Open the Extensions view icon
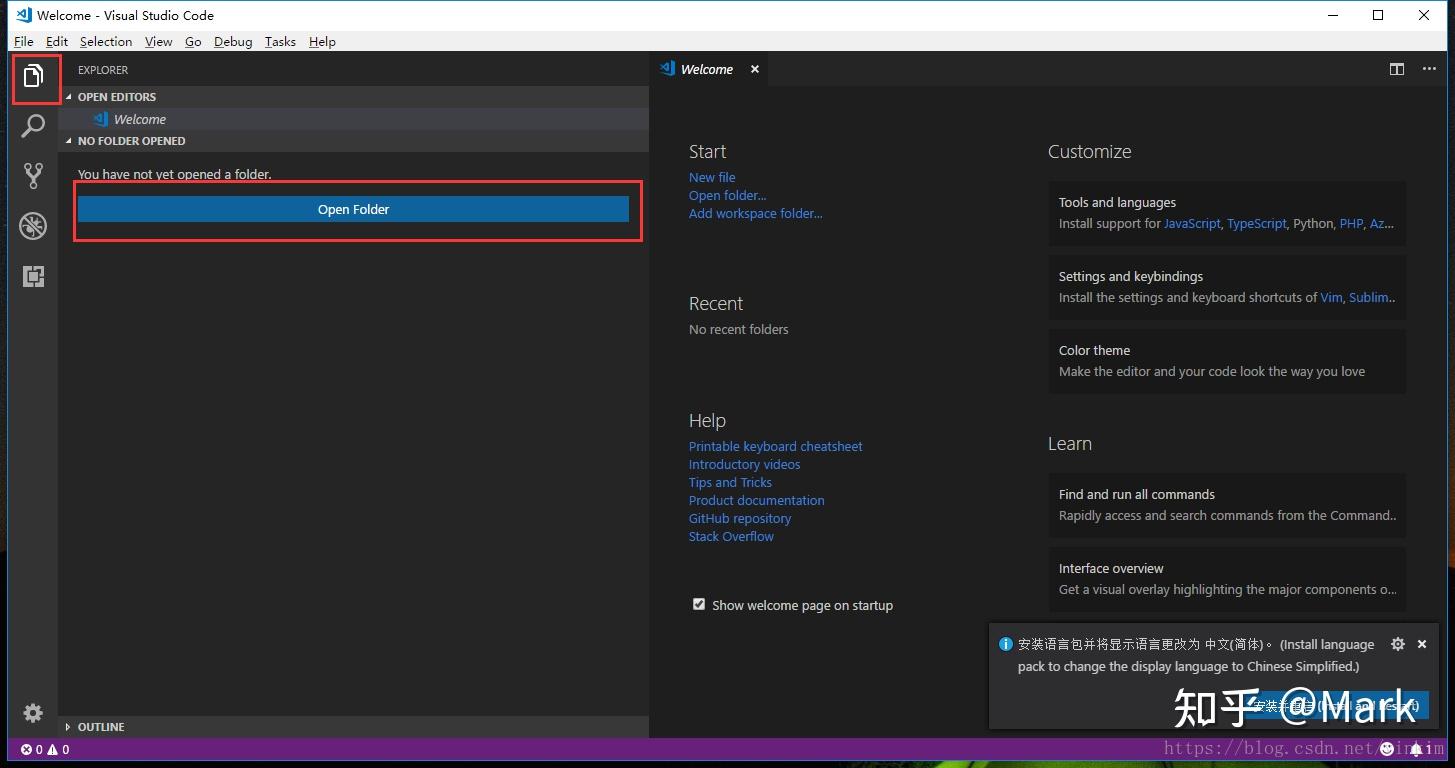 click(34, 276)
